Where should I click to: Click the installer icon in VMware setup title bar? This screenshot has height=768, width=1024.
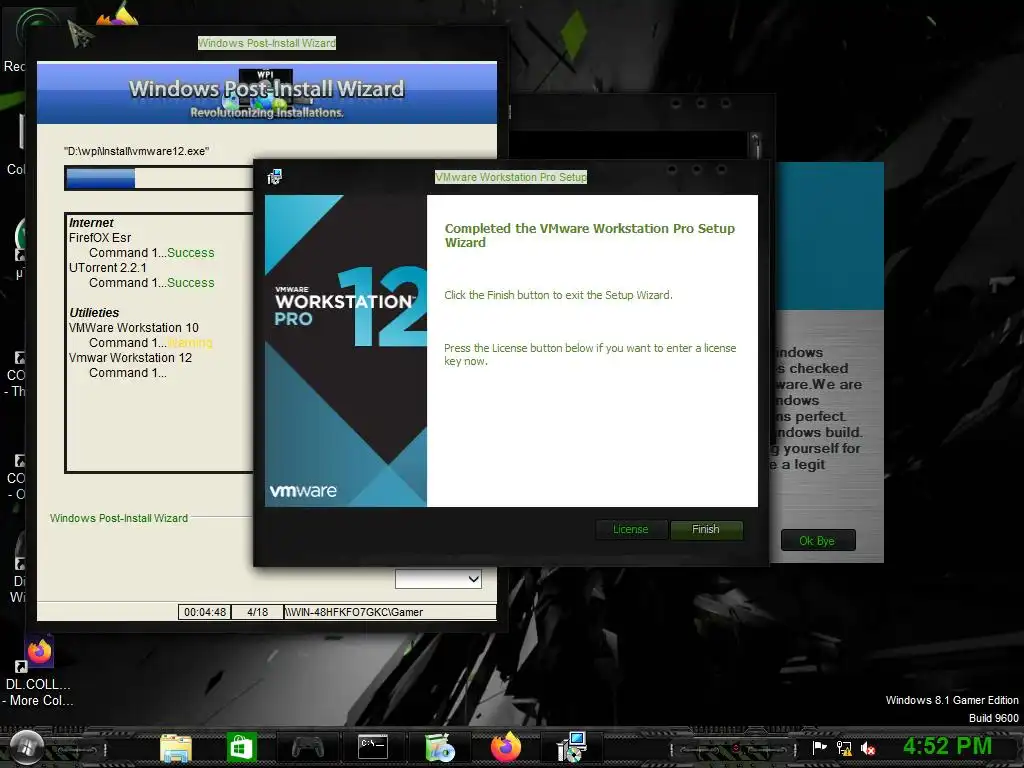[x=274, y=177]
